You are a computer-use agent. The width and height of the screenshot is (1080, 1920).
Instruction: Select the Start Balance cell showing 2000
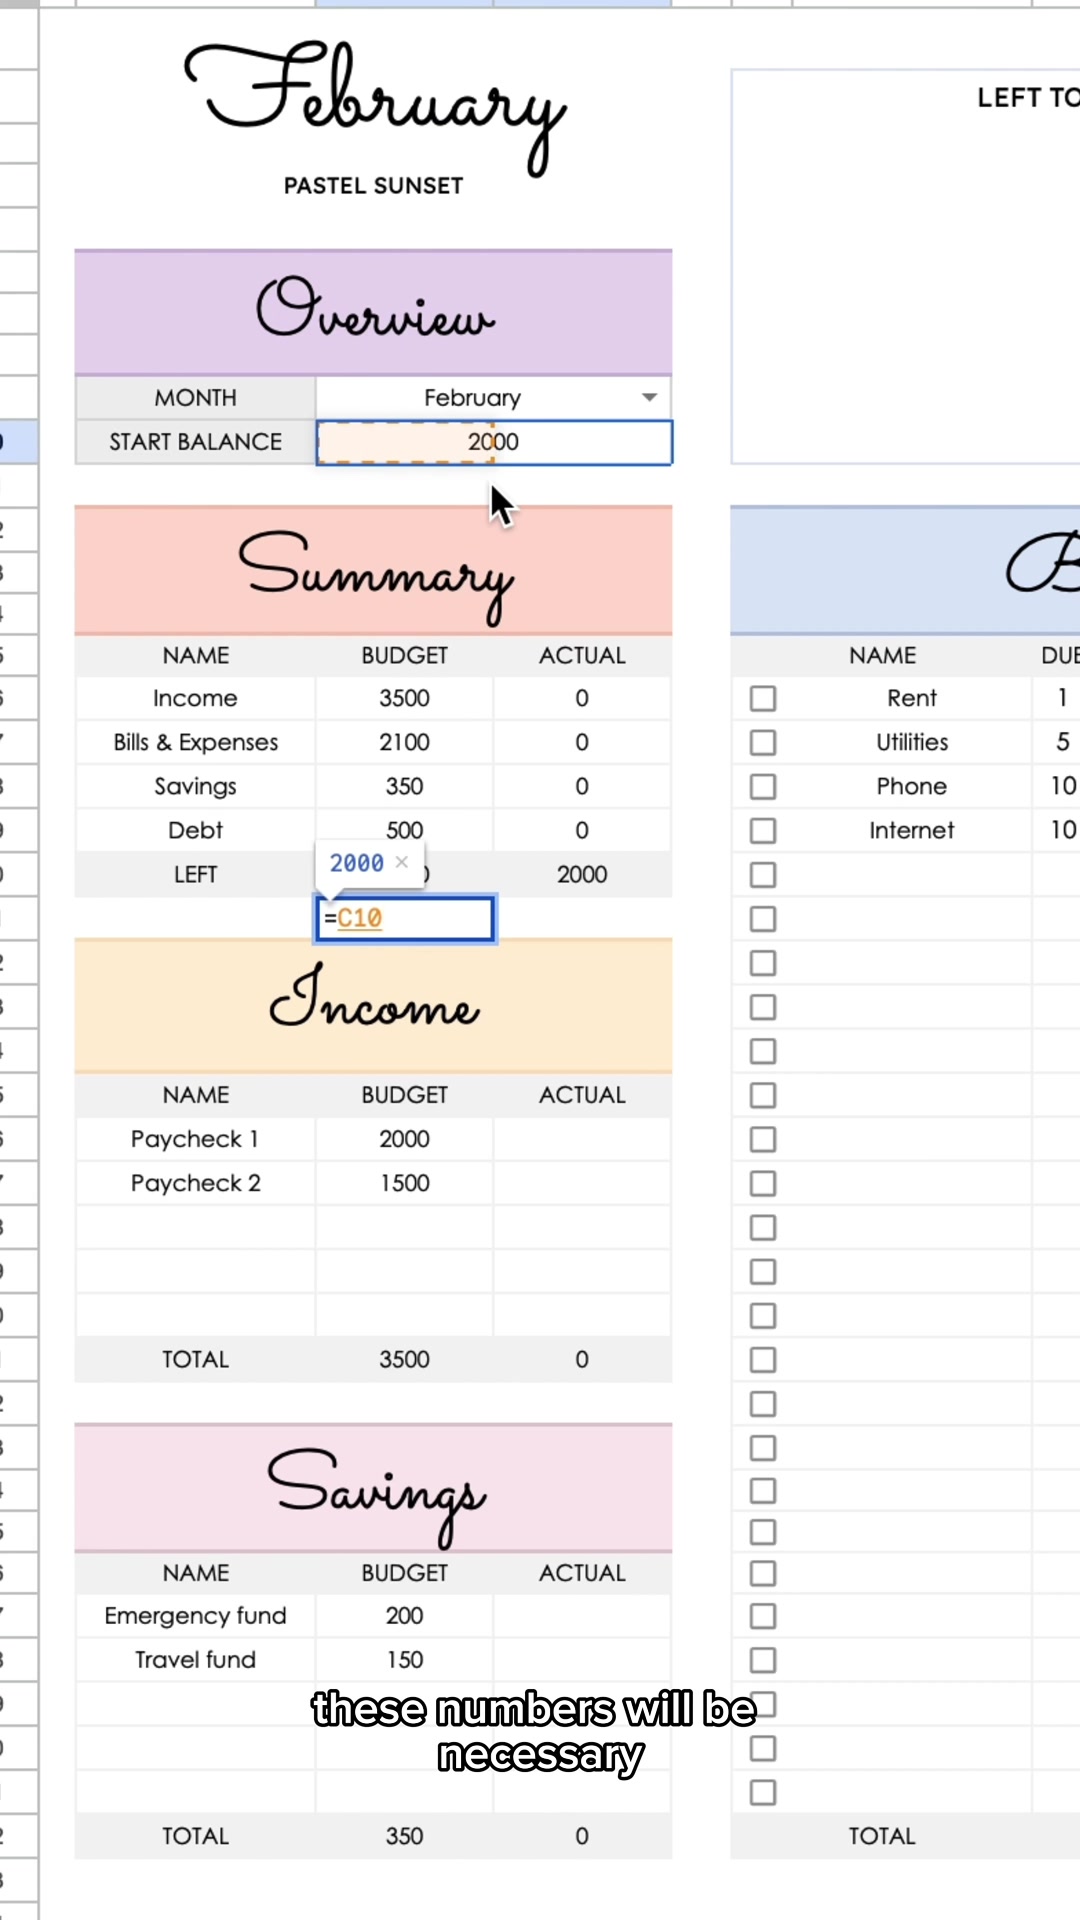coord(494,442)
